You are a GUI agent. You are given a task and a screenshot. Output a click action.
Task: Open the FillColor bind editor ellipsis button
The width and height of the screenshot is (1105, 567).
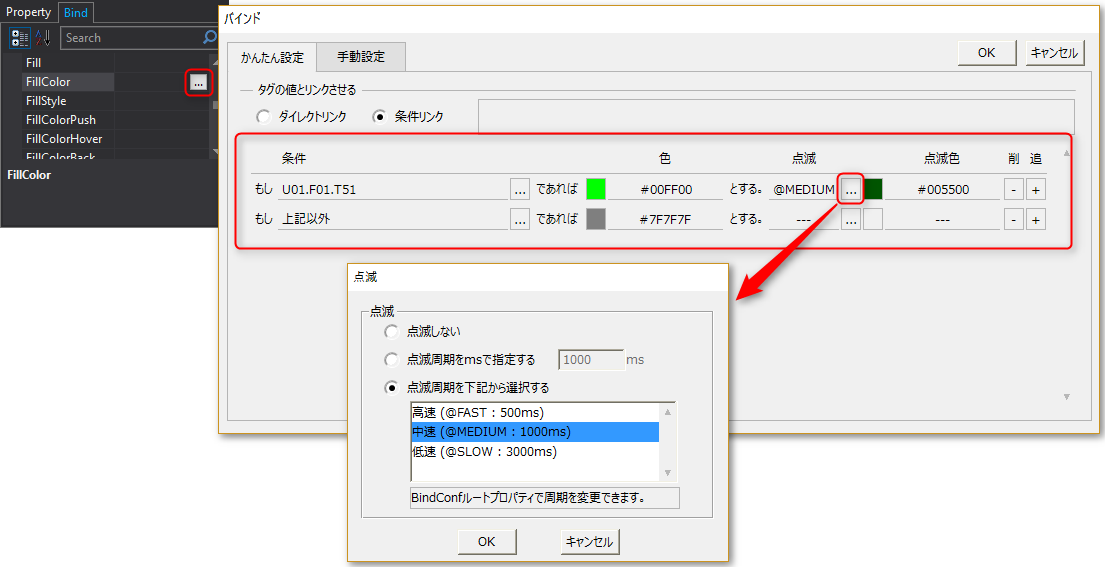[199, 83]
